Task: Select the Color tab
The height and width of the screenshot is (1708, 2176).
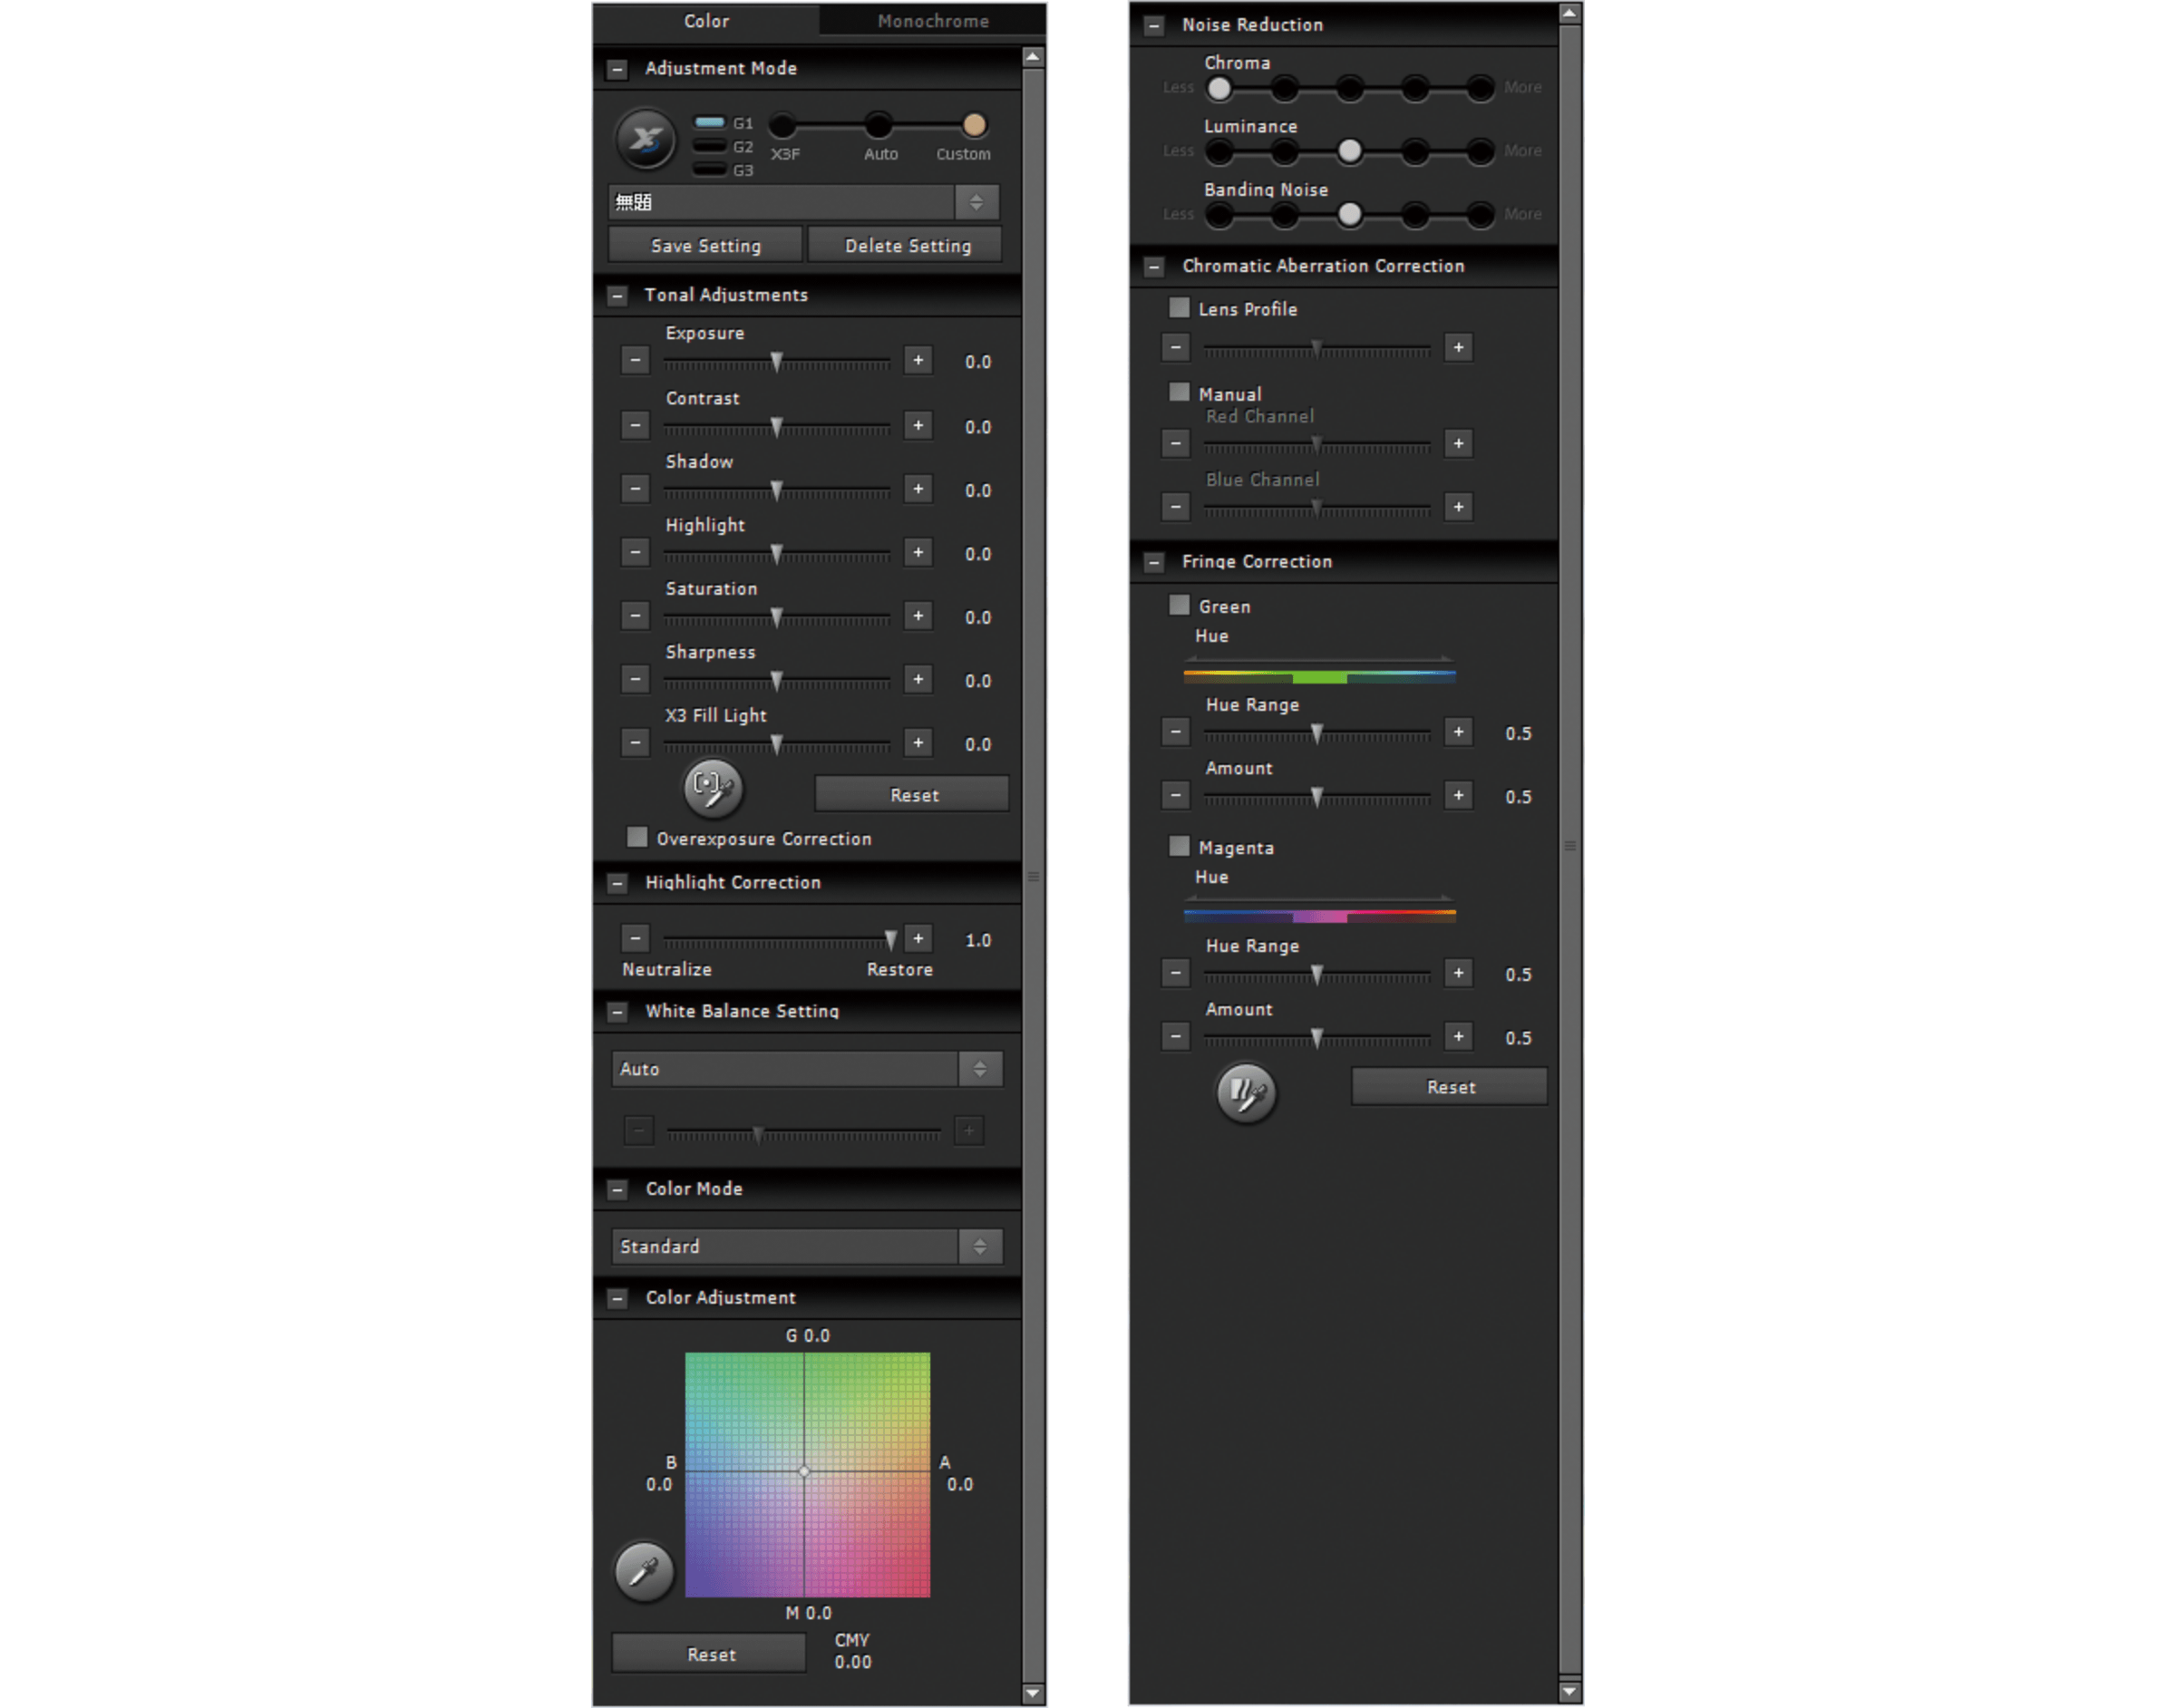Action: [x=706, y=19]
